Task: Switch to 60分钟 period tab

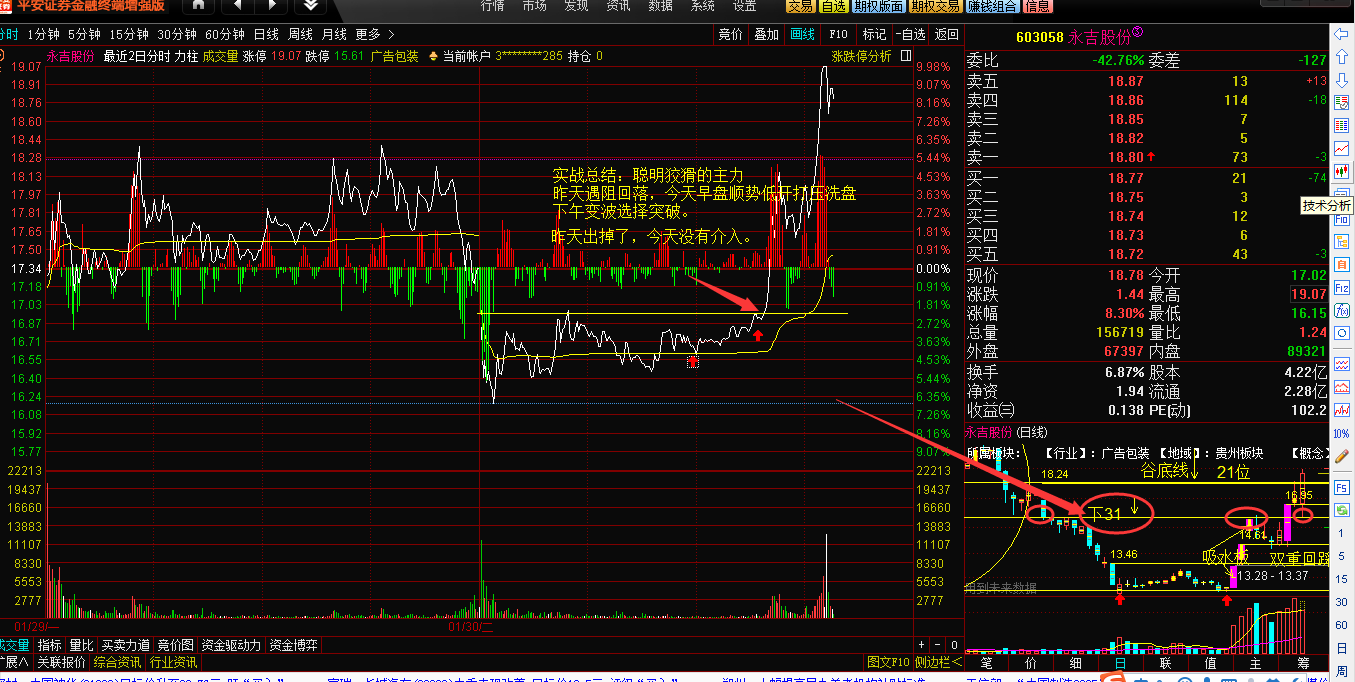Action: click(x=224, y=34)
